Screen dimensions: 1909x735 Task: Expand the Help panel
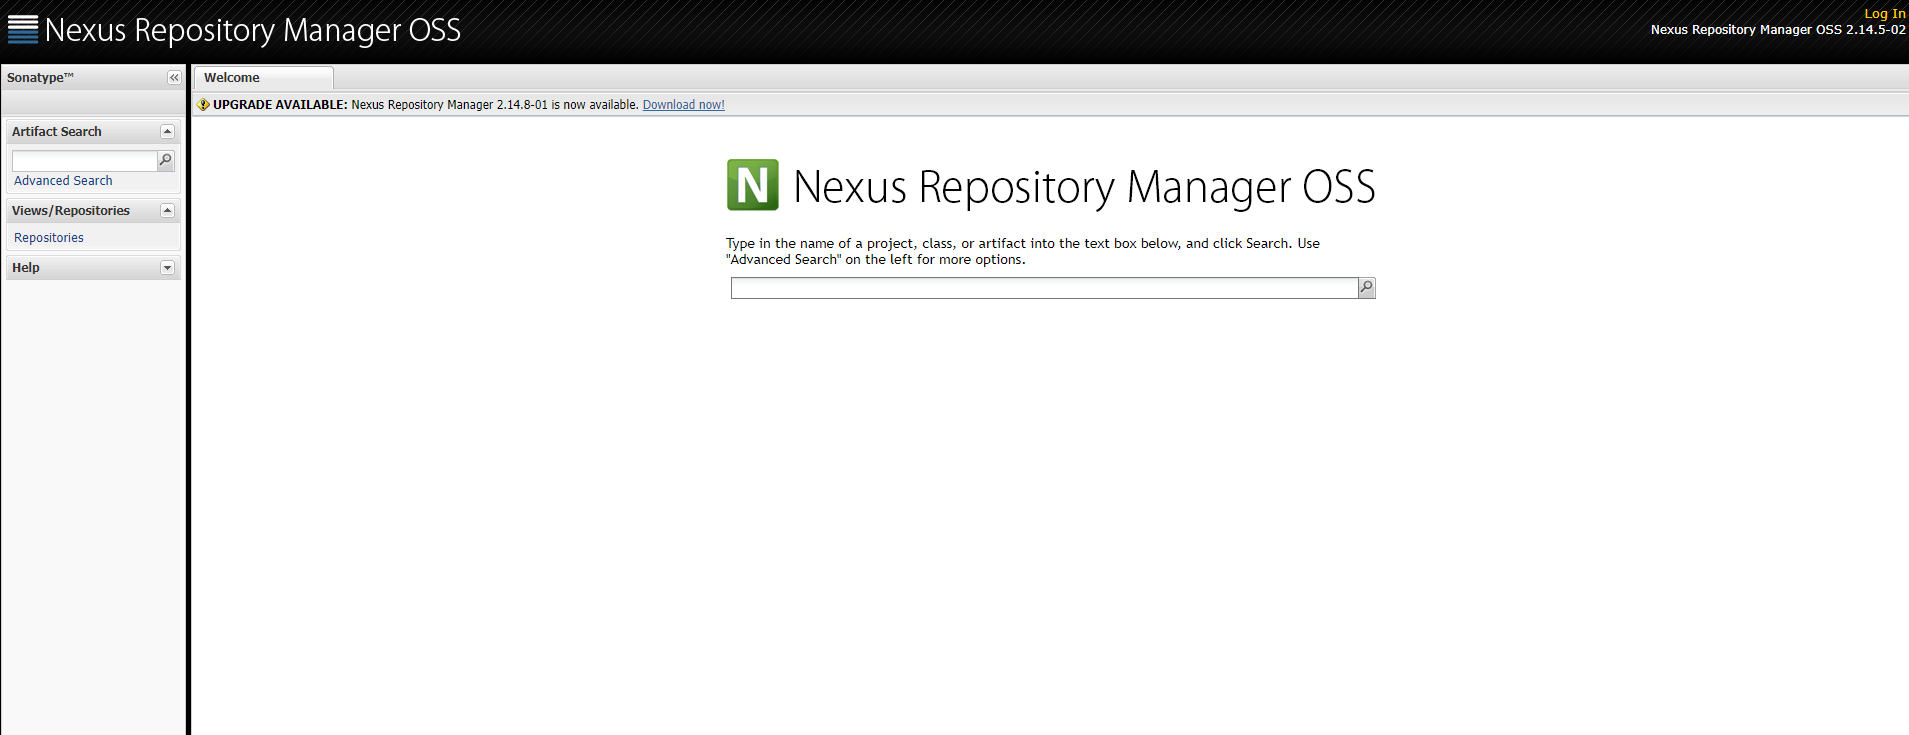167,268
